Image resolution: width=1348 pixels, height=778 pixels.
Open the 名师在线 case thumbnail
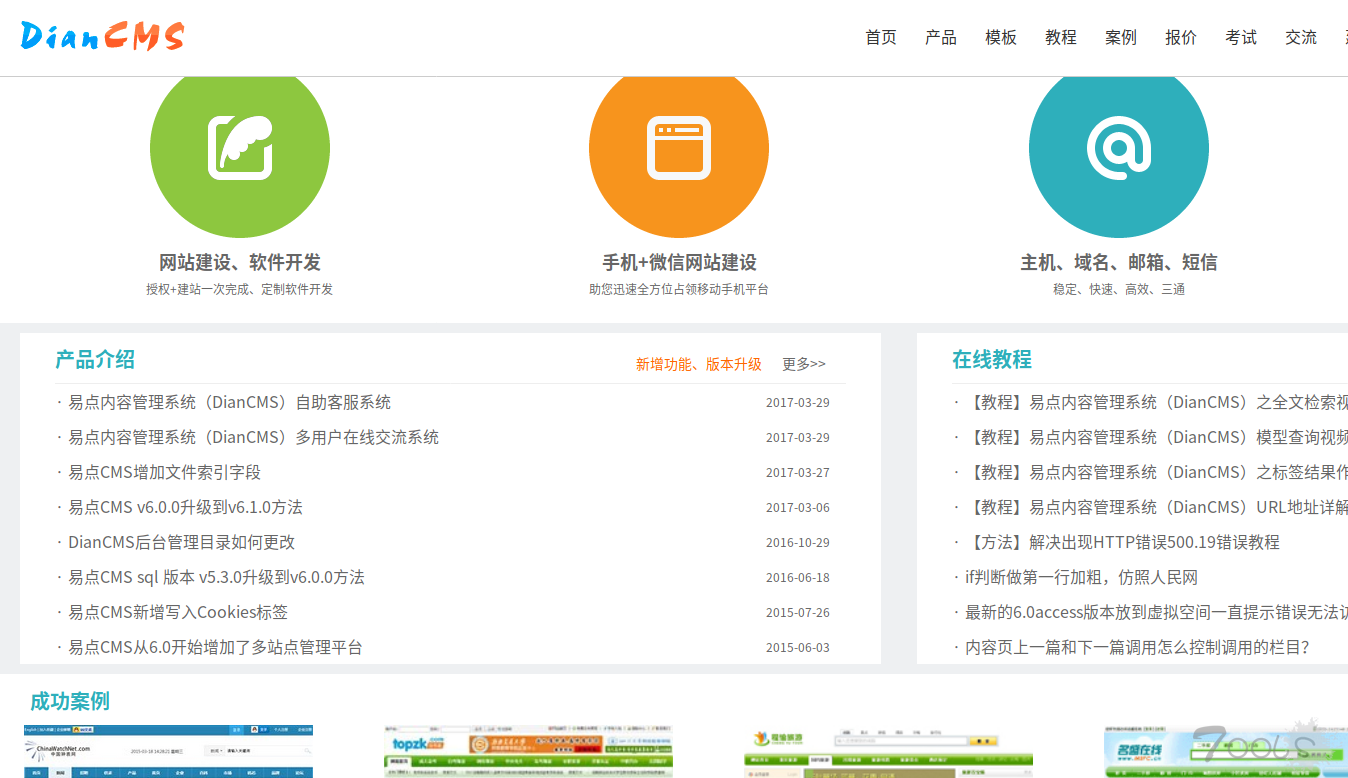[x=1226, y=751]
